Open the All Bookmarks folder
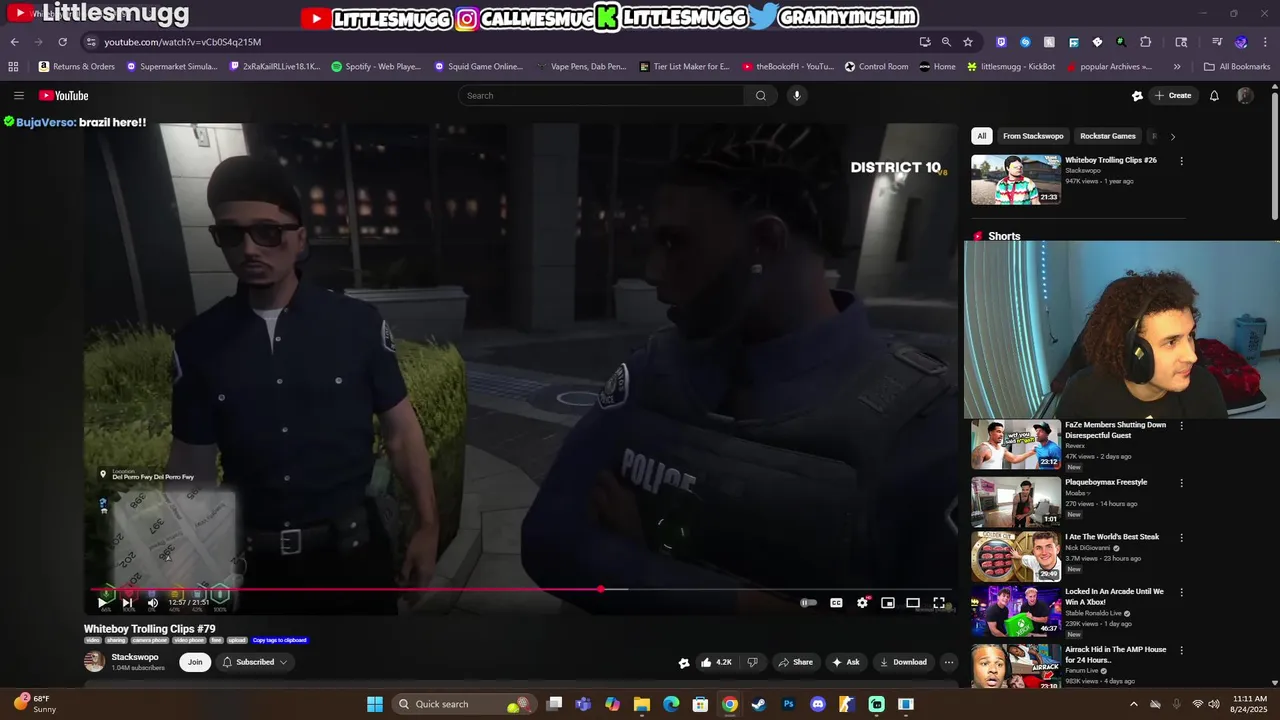The height and width of the screenshot is (720, 1280). point(1237,67)
